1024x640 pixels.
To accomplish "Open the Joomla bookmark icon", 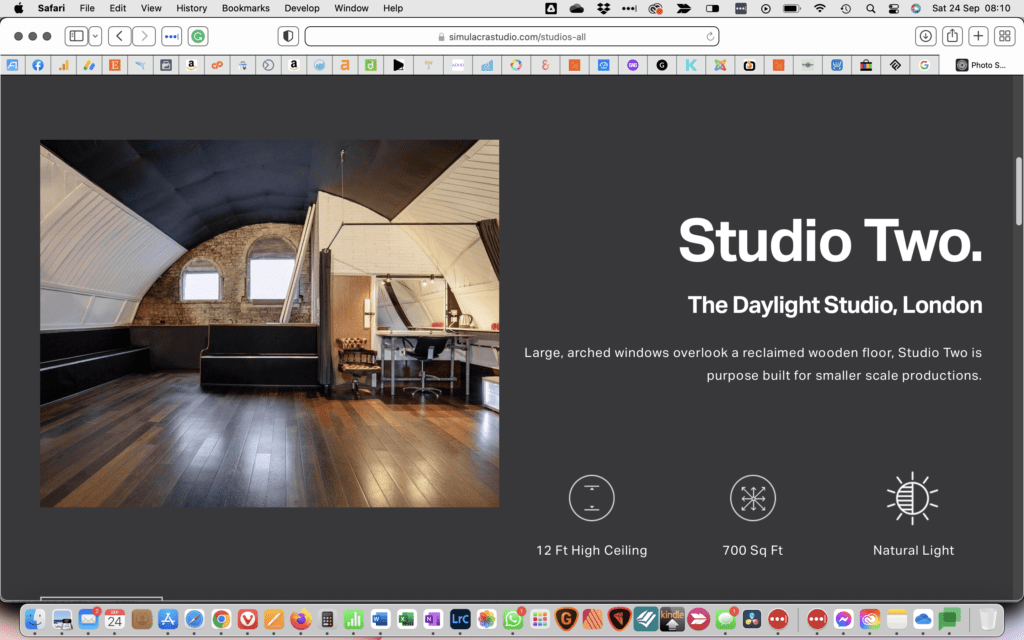I will (720, 65).
